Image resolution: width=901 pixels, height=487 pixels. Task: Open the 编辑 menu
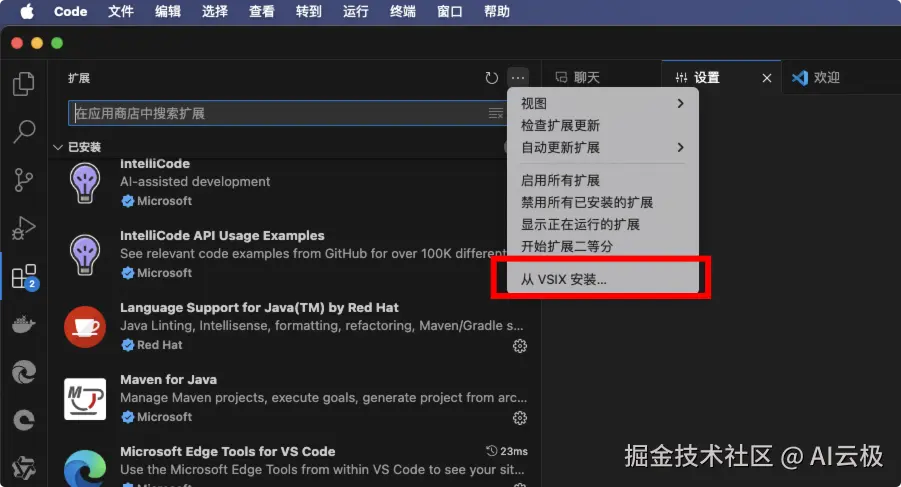[168, 11]
